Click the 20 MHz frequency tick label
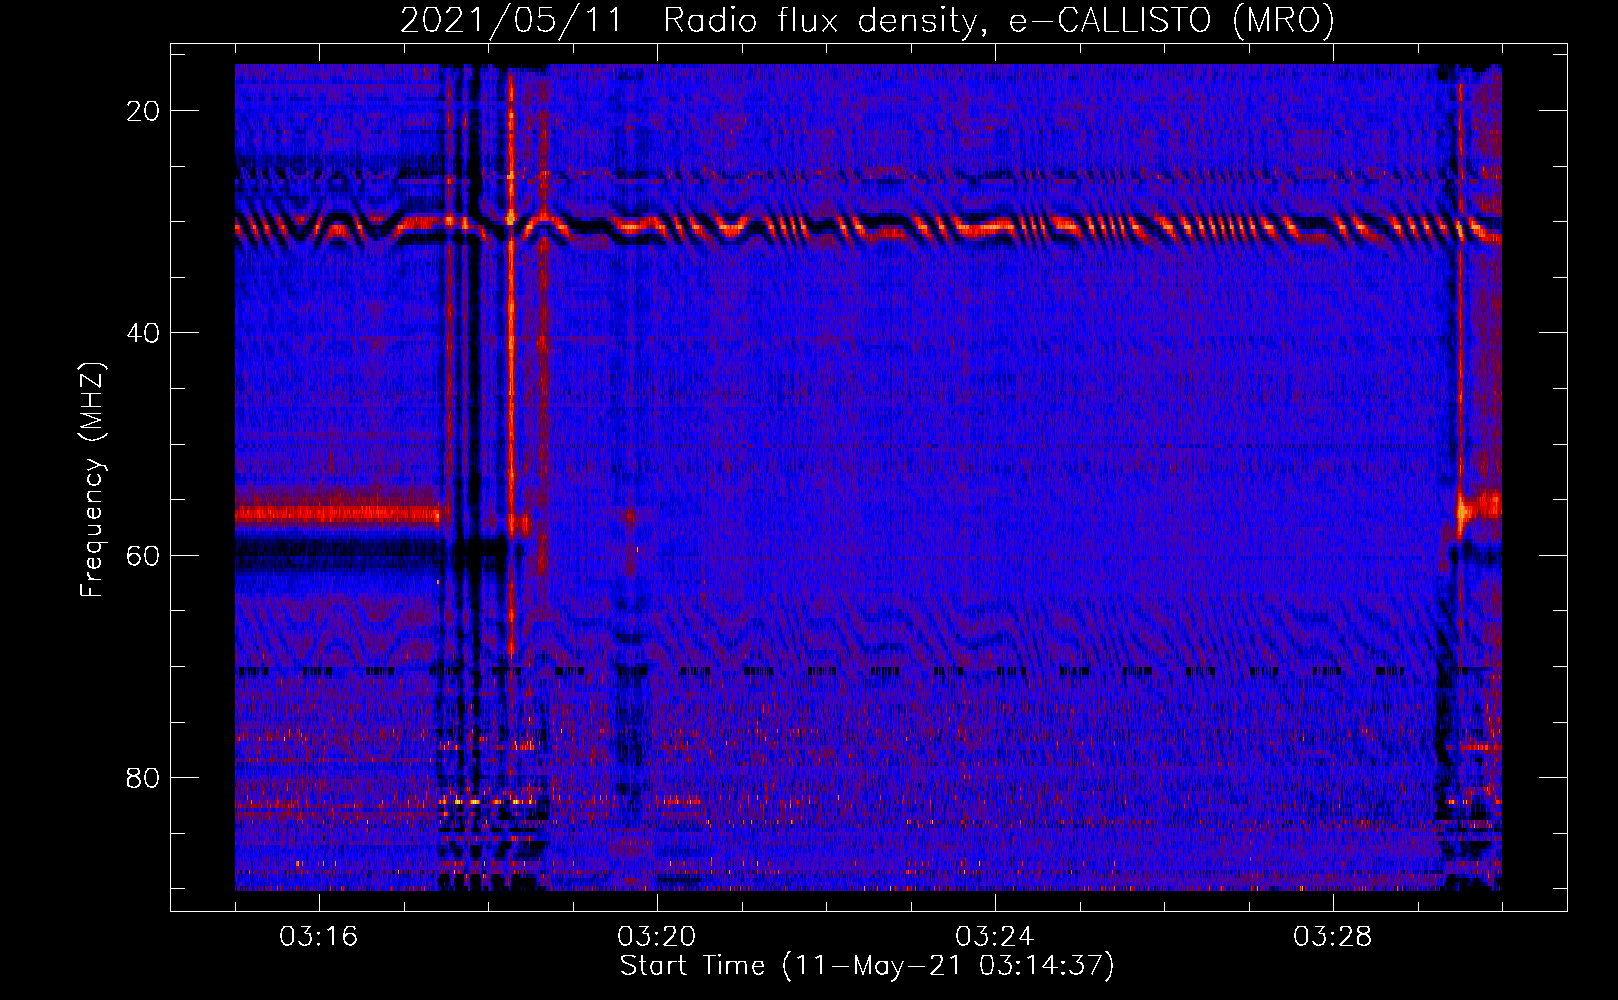Viewport: 1618px width, 1000px height. 143,111
